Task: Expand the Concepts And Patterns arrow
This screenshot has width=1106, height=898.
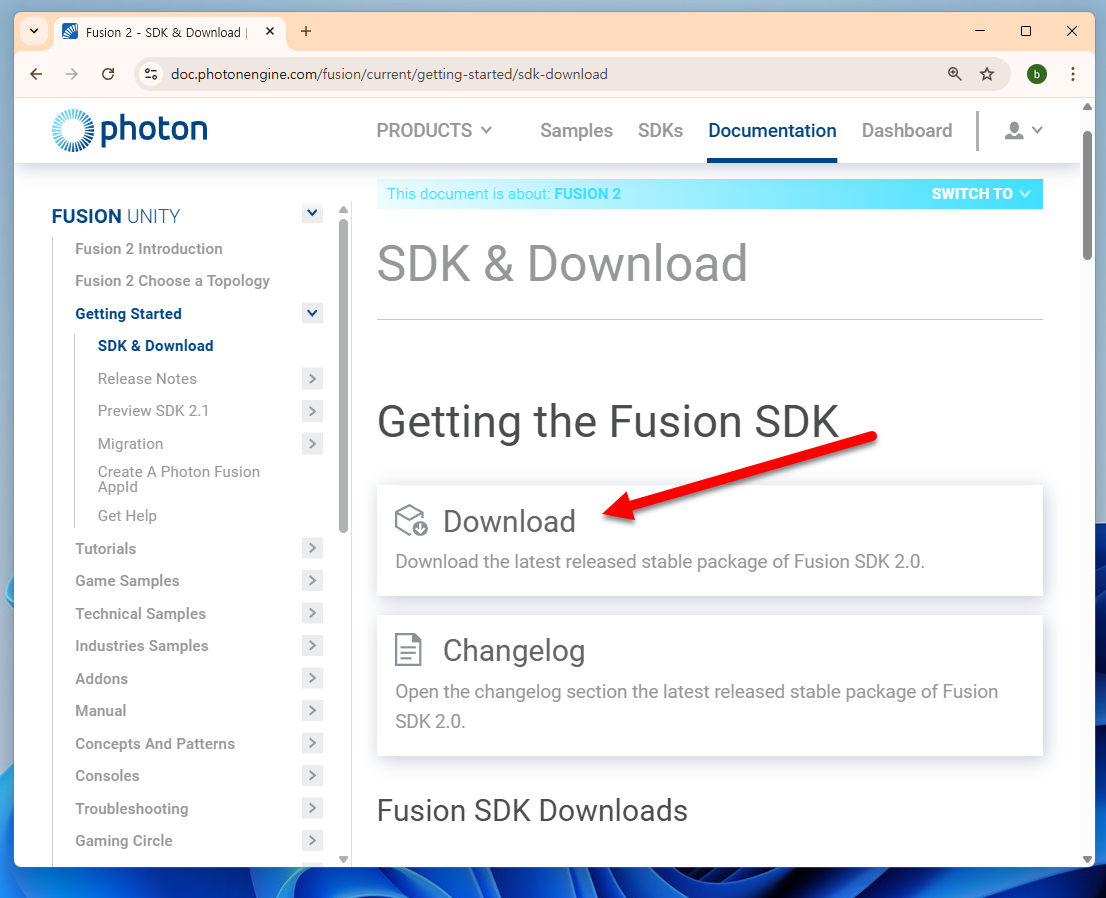Action: coord(312,743)
